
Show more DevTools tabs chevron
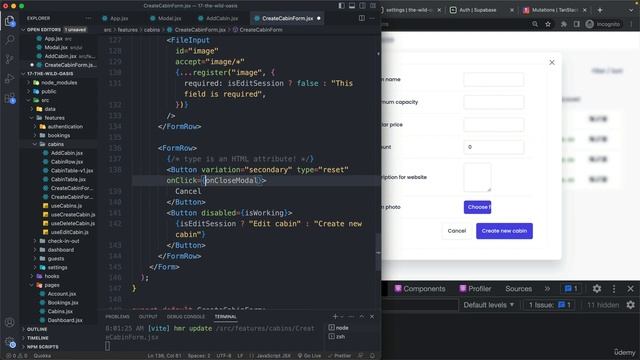(547, 289)
